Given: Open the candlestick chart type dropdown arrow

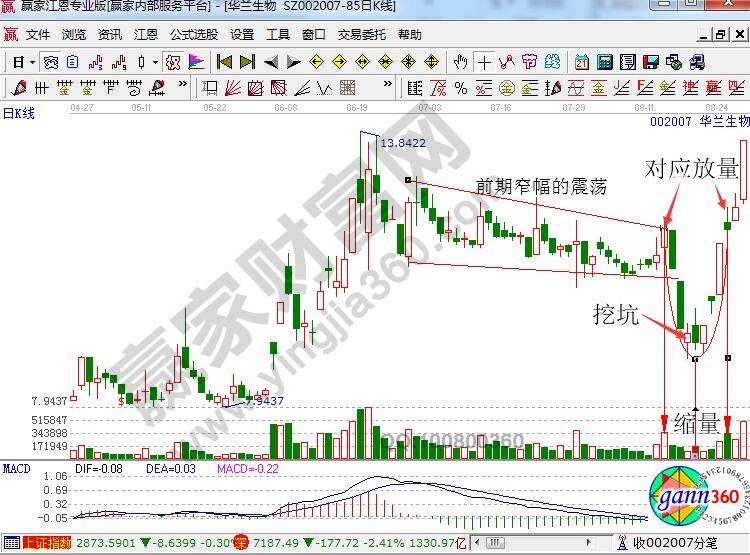Looking at the screenshot, I should click(155, 62).
